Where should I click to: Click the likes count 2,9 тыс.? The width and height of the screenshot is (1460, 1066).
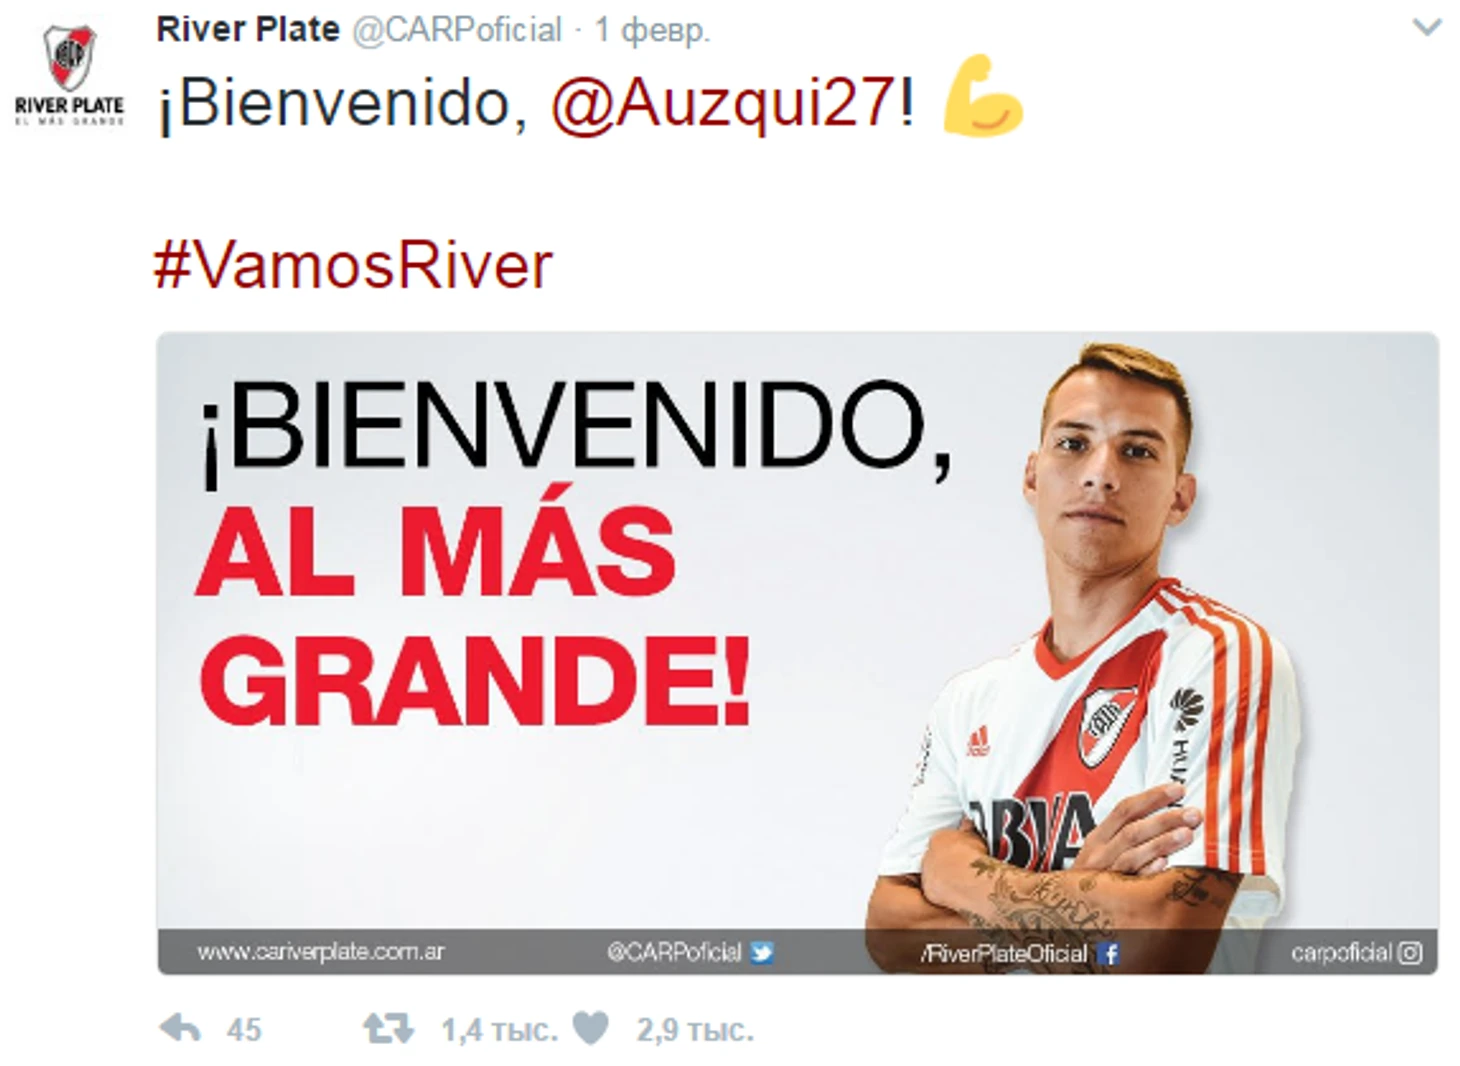(695, 1029)
